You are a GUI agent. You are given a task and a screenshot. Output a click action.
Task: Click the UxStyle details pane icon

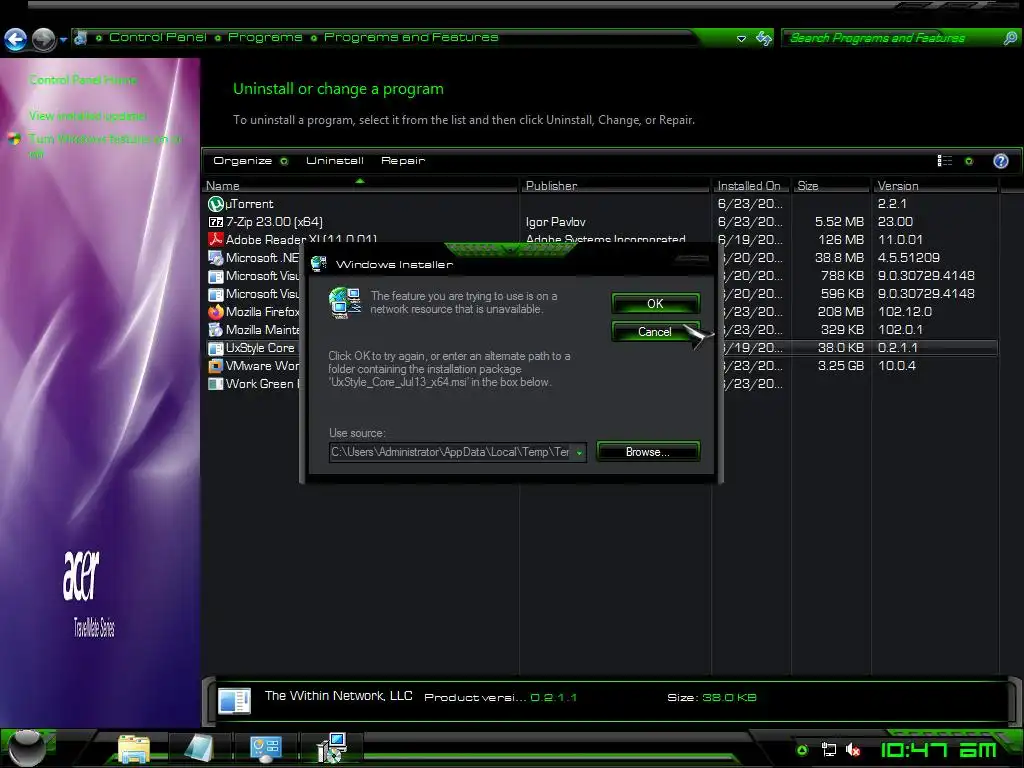coord(234,701)
